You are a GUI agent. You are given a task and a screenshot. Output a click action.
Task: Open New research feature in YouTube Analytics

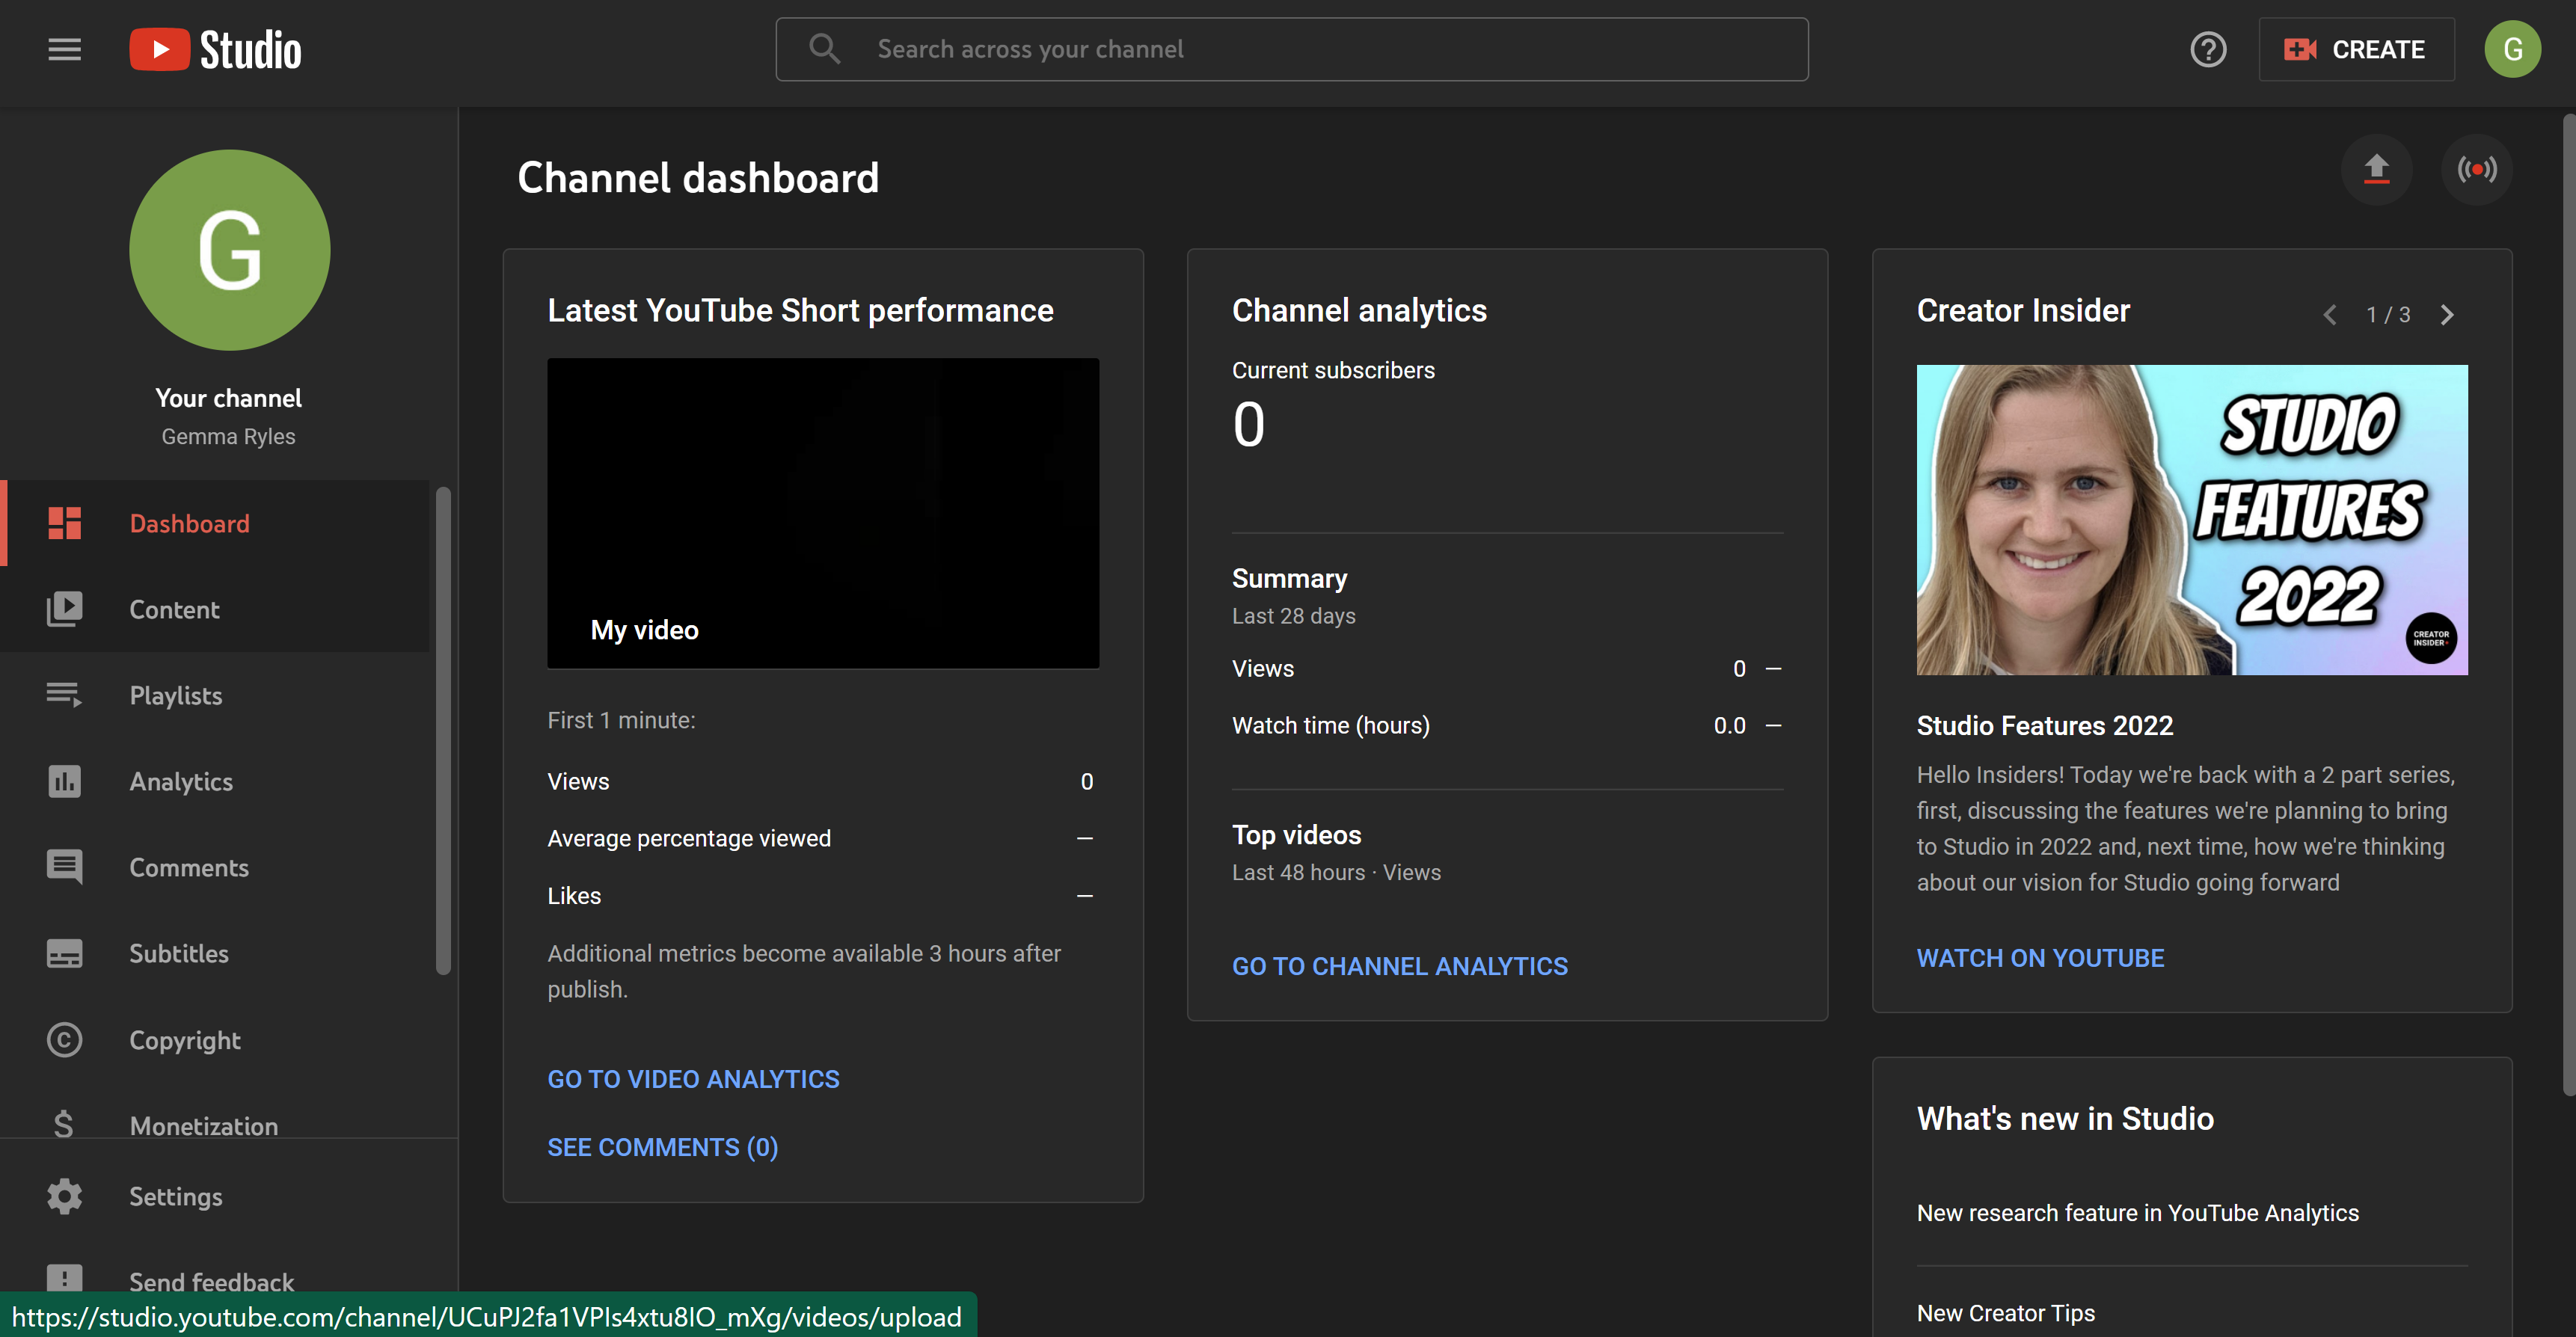[2137, 1212]
